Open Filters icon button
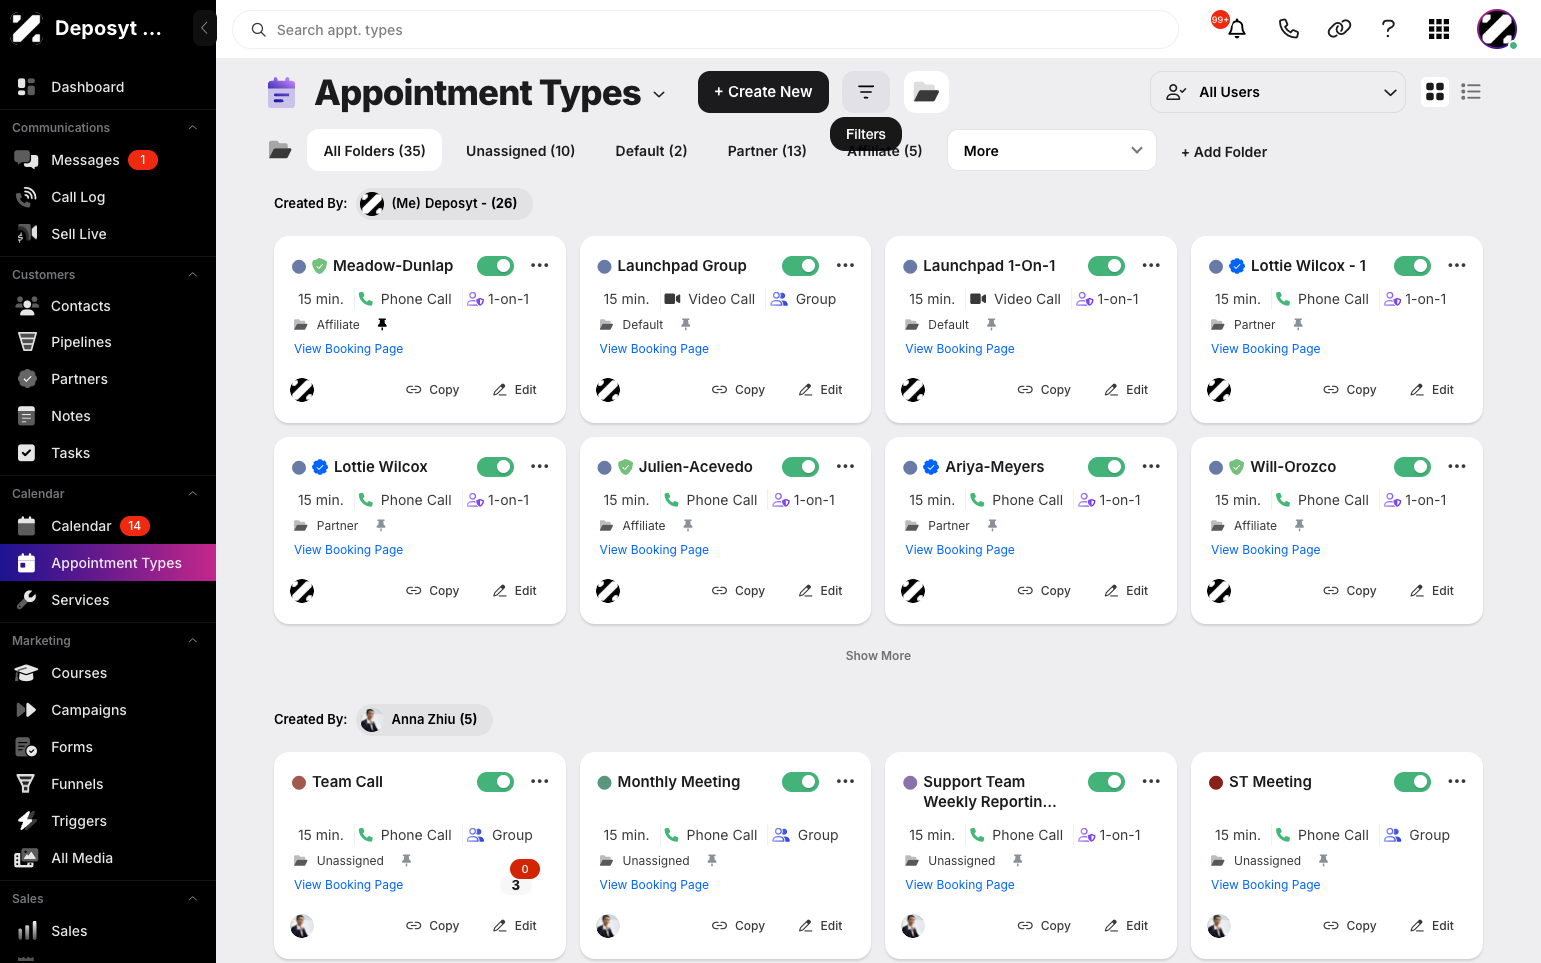Image resolution: width=1541 pixels, height=963 pixels. [x=866, y=92]
